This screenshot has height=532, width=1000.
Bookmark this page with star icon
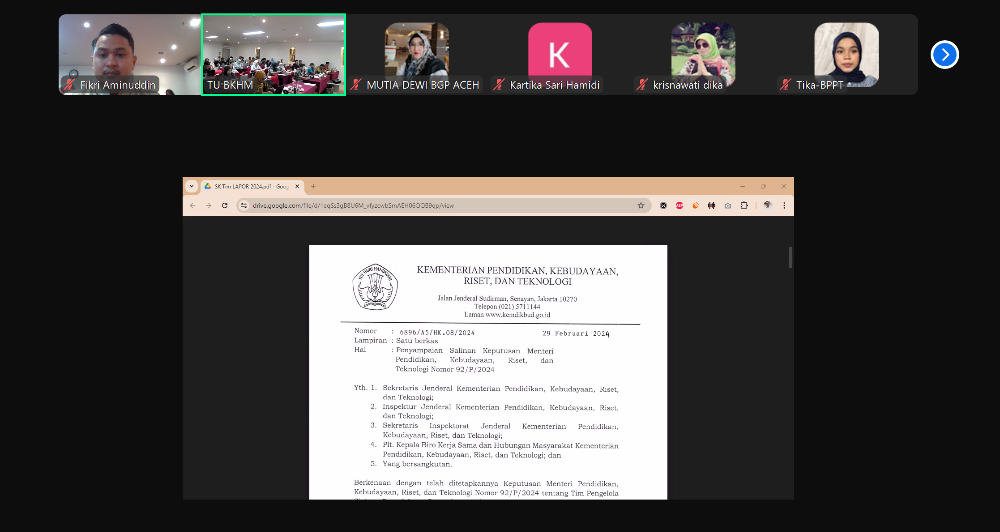click(x=641, y=205)
